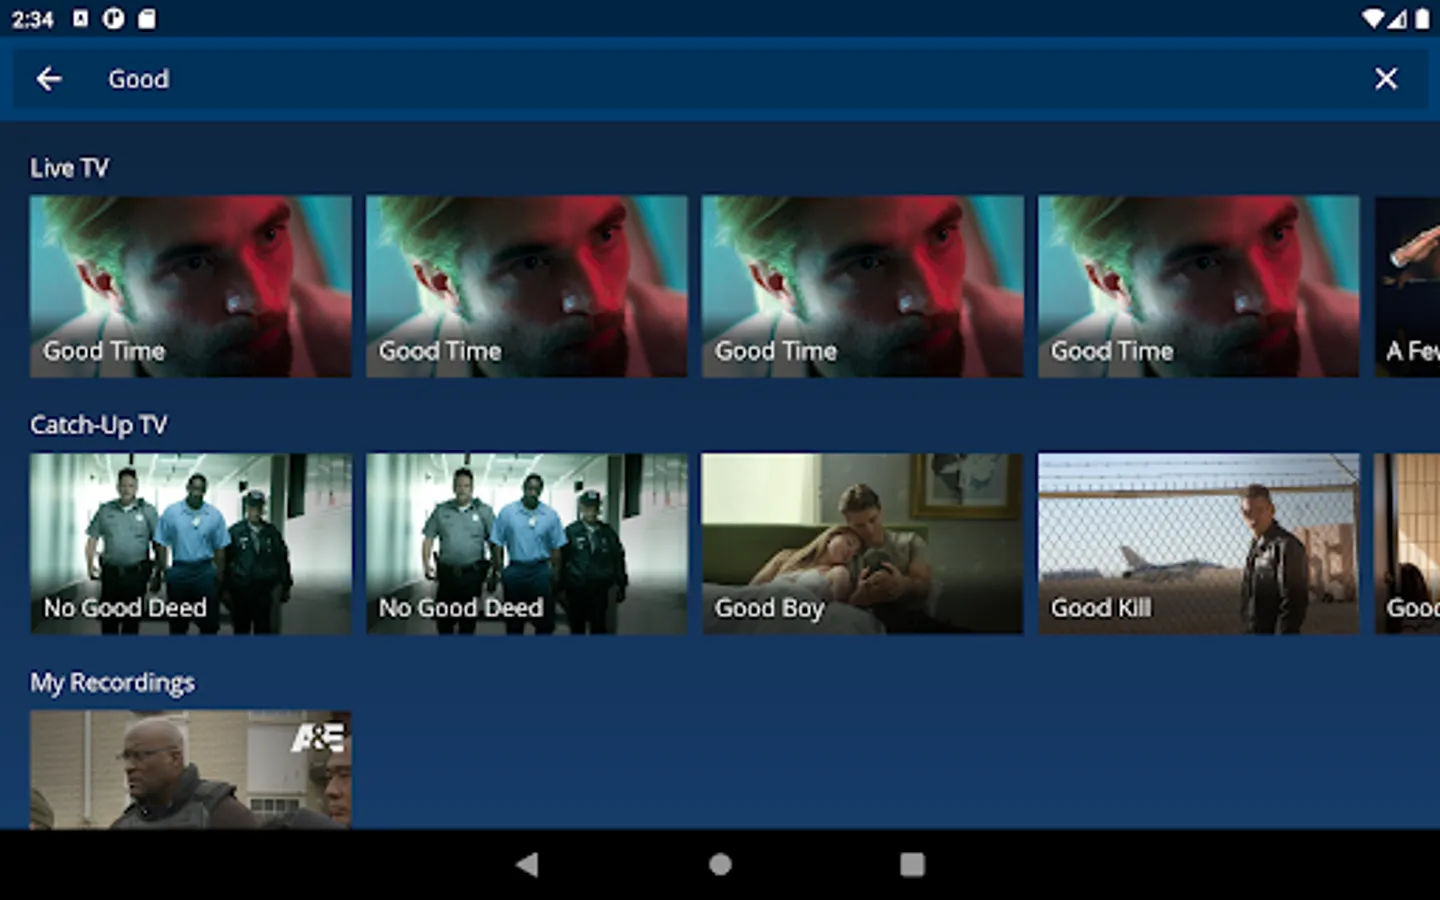Viewport: 1440px width, 900px height.
Task: Click the "Good Boy" title label
Action: [769, 608]
